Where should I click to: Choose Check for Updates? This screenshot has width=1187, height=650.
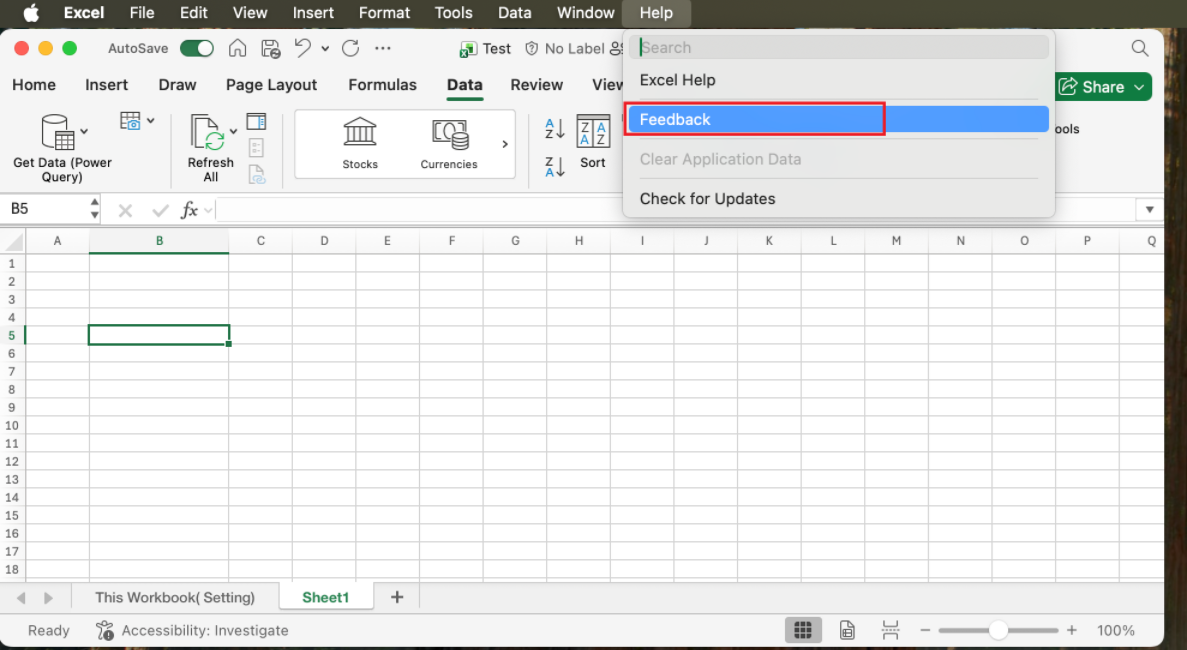click(x=707, y=199)
